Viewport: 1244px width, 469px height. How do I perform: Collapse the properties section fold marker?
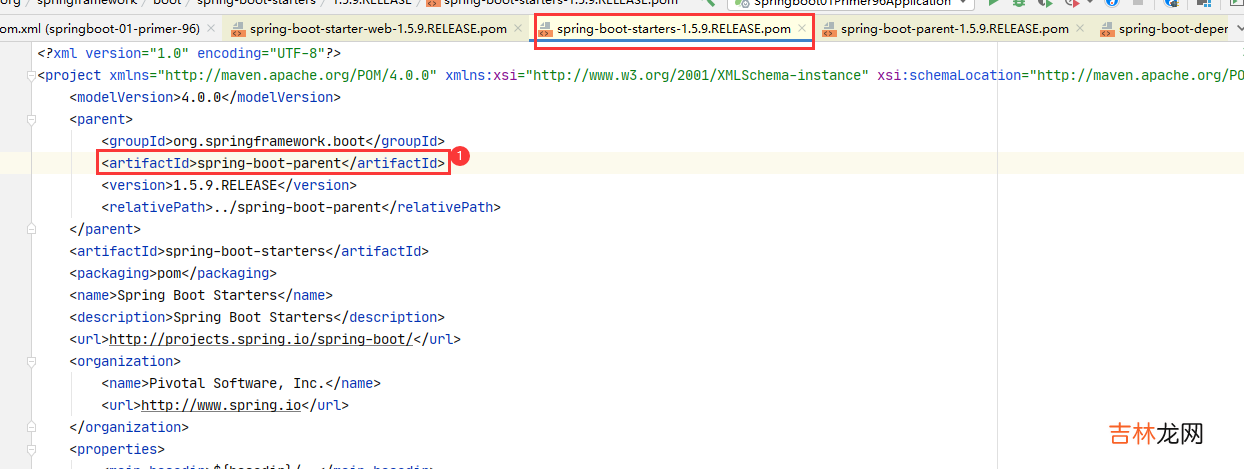coord(32,449)
